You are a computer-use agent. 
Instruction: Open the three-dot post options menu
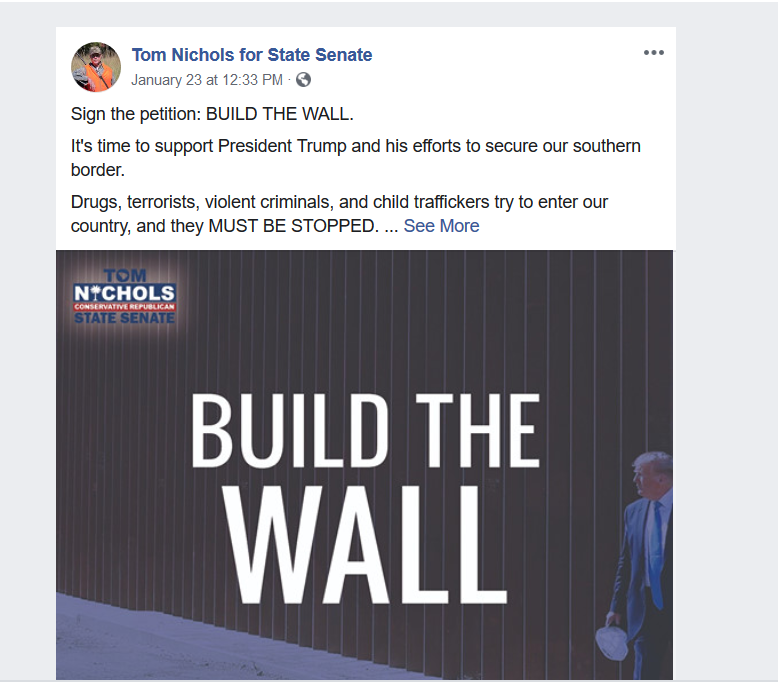tap(653, 53)
